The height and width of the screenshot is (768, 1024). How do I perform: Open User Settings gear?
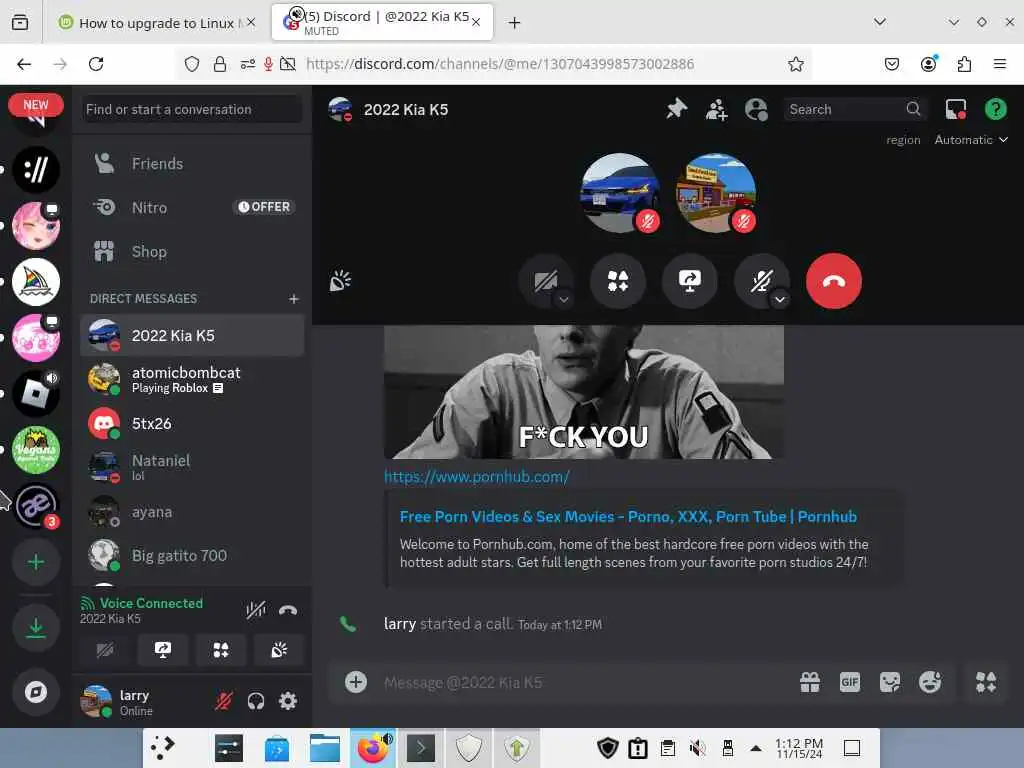288,701
